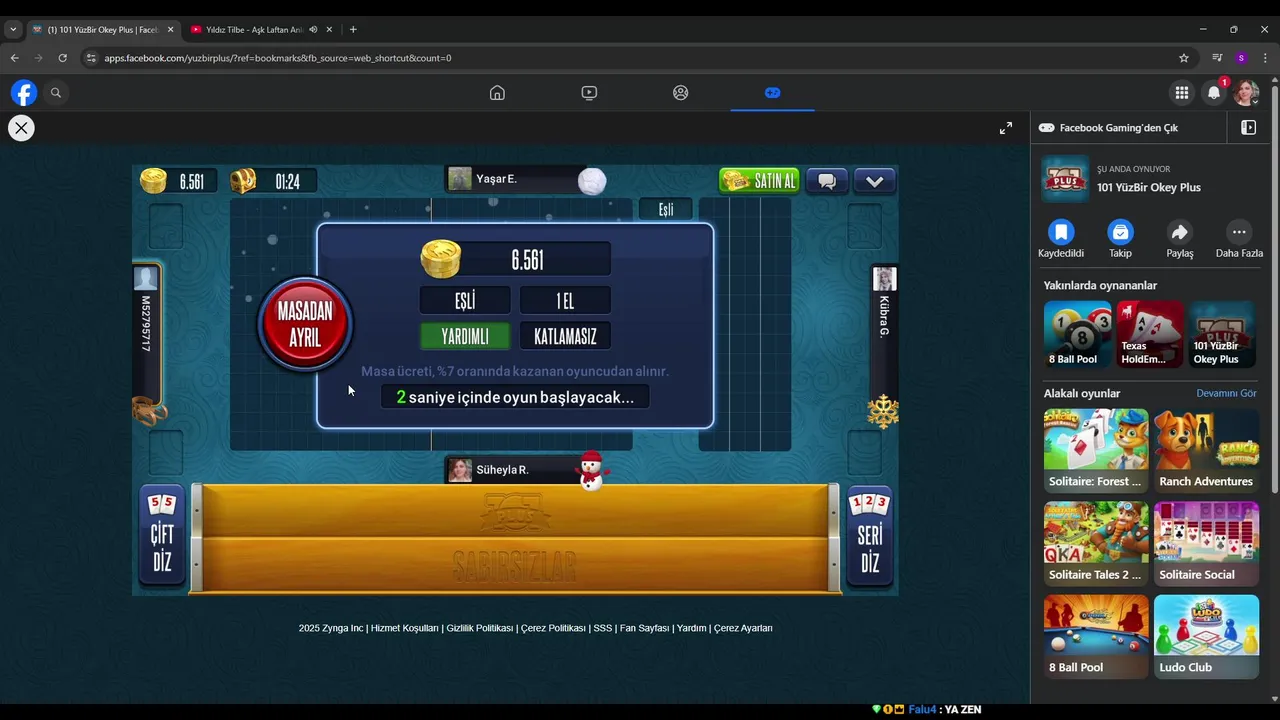Open Solitaire: Forest game card

[1096, 450]
